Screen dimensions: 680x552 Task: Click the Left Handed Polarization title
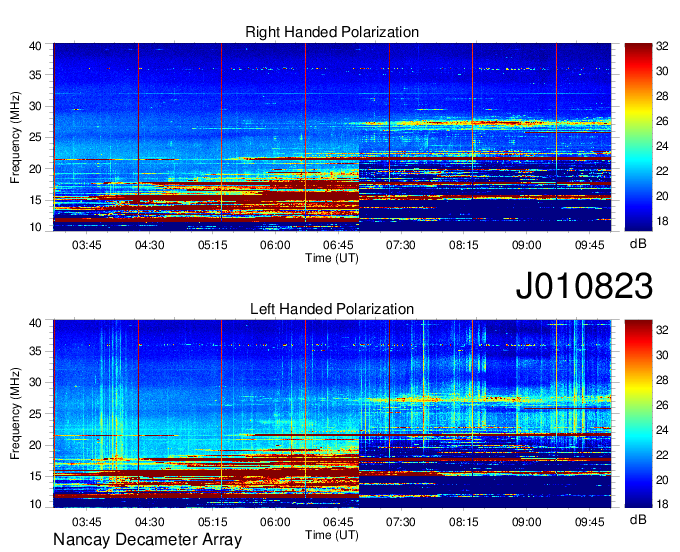tap(332, 309)
